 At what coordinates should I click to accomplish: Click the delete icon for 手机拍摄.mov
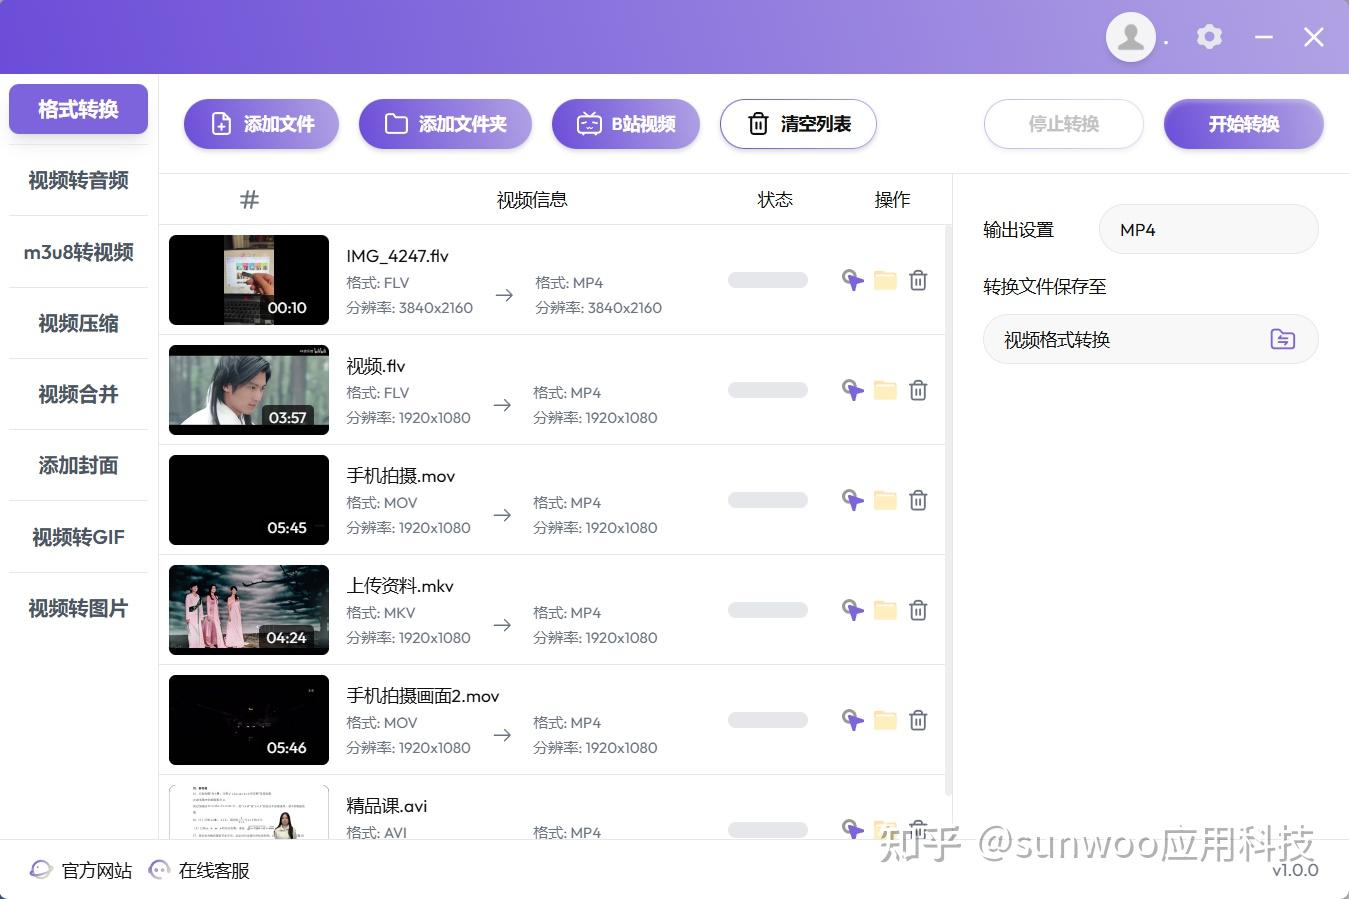point(918,500)
